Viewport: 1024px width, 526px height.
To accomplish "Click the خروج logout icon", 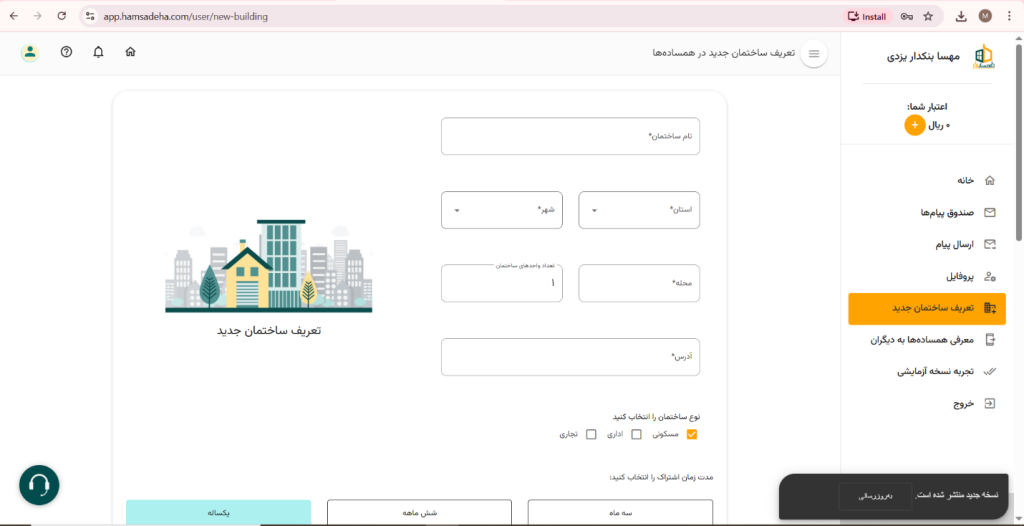I will 990,403.
